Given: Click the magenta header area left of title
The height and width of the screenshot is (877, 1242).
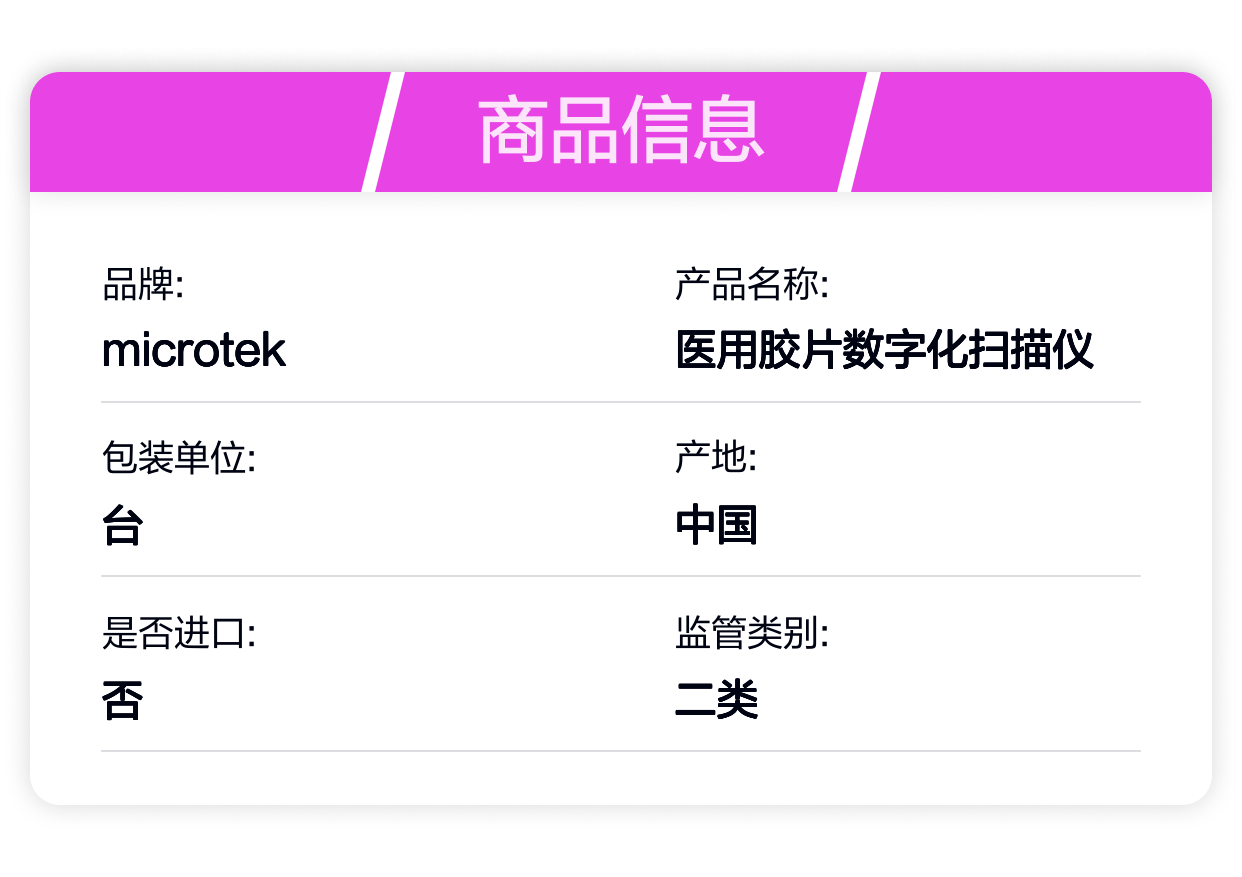Looking at the screenshot, I should click(x=200, y=132).
